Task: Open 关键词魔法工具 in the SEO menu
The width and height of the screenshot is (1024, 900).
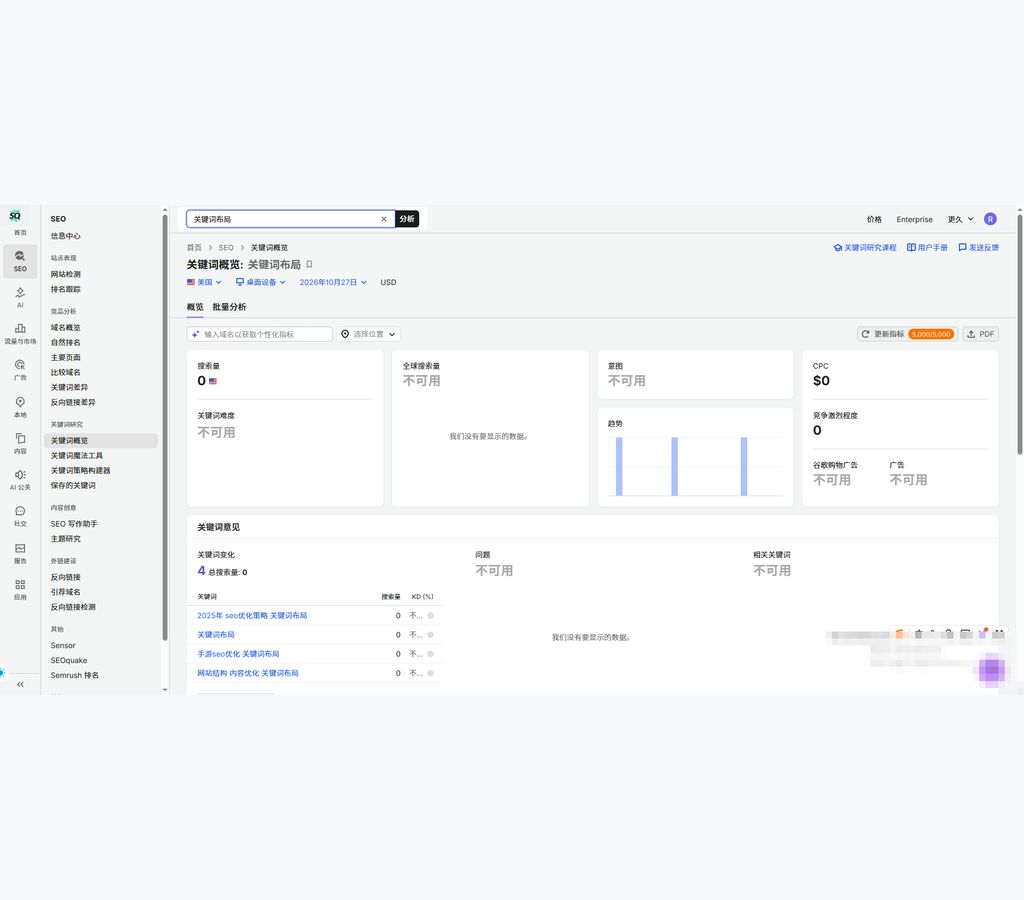Action: coord(76,455)
